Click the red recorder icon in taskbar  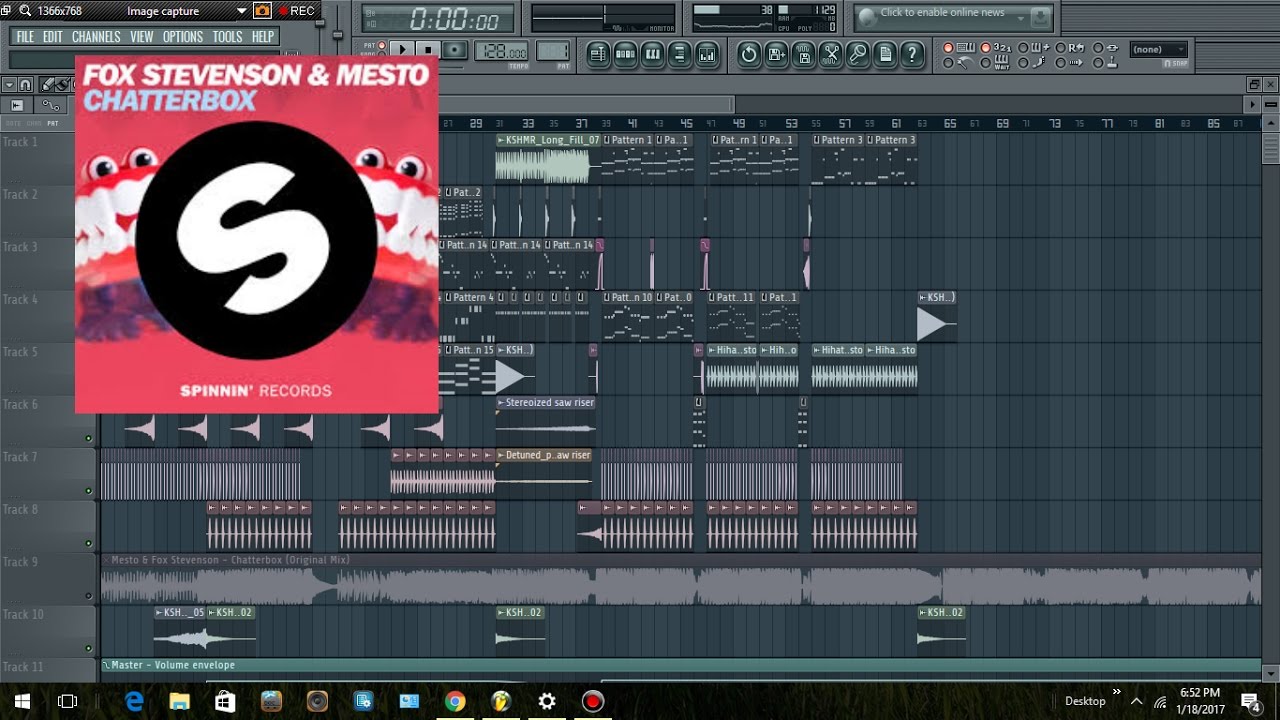tap(593, 701)
